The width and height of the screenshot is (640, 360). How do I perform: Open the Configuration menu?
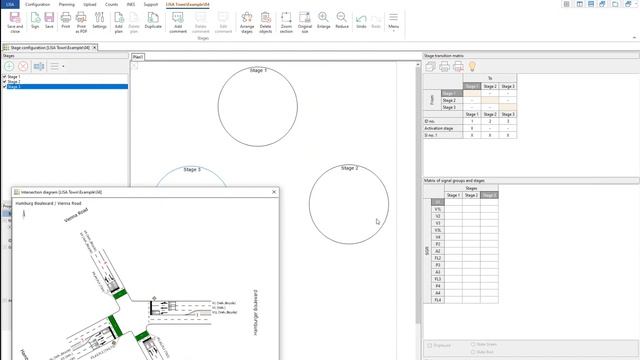click(x=38, y=4)
